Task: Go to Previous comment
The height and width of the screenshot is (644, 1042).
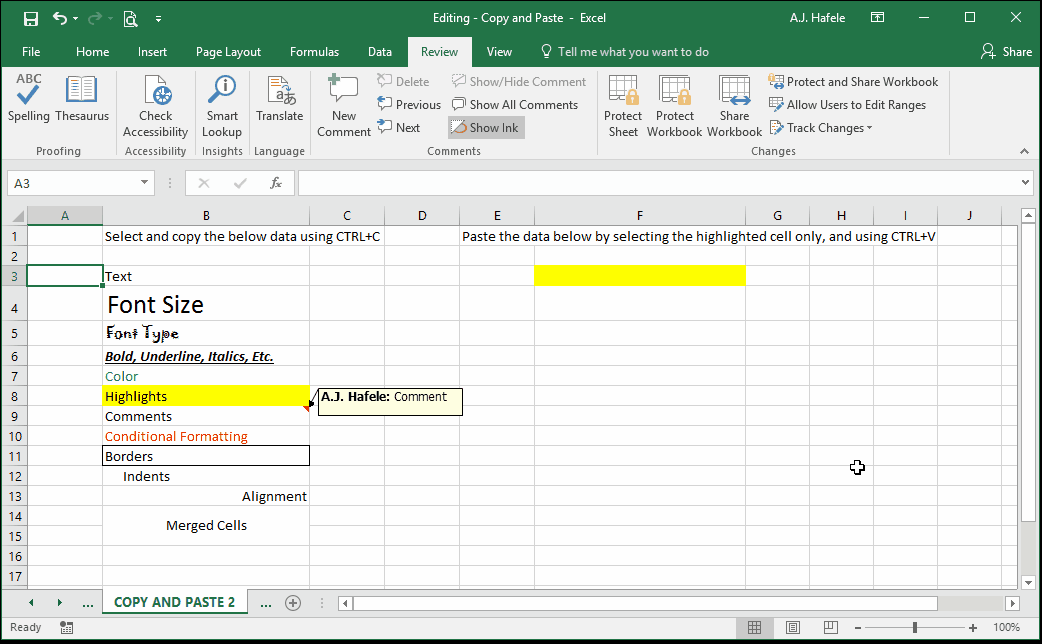Action: tap(409, 104)
